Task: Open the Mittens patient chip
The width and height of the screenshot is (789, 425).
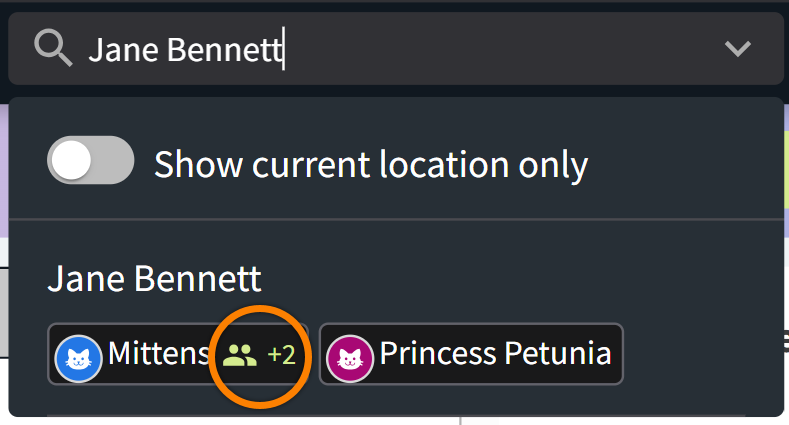Action: click(180, 354)
